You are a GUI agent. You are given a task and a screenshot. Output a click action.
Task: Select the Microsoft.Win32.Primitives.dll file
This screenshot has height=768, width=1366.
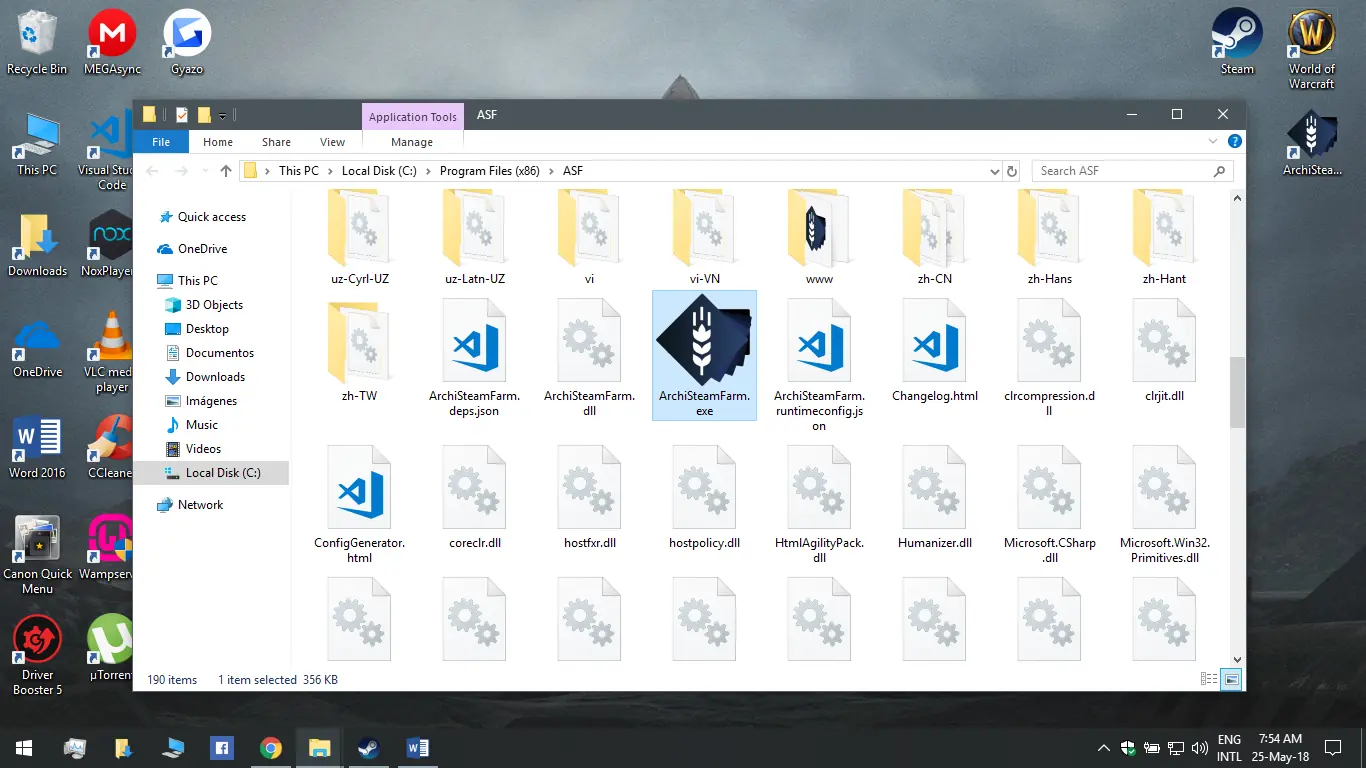tap(1164, 504)
